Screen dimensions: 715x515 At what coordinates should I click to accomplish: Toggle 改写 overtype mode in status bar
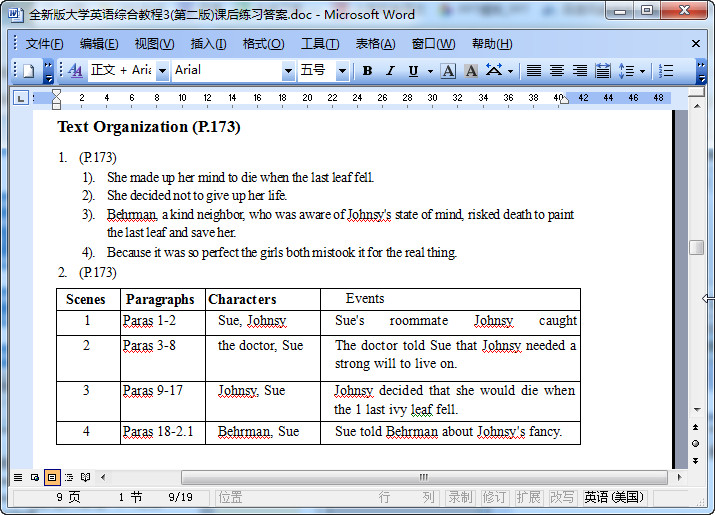tap(562, 497)
